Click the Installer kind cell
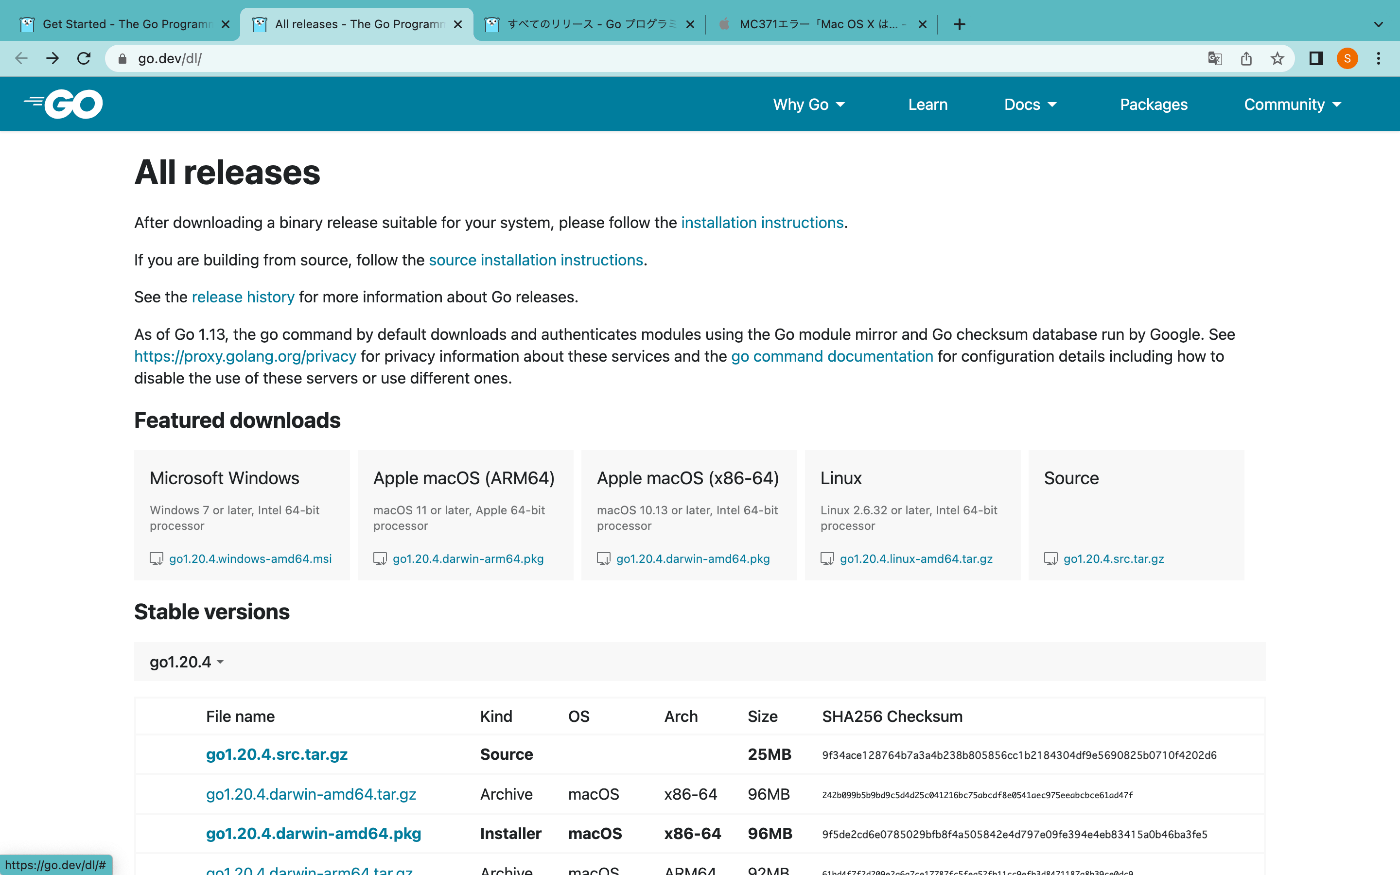This screenshot has height=875, width=1400. 511,834
